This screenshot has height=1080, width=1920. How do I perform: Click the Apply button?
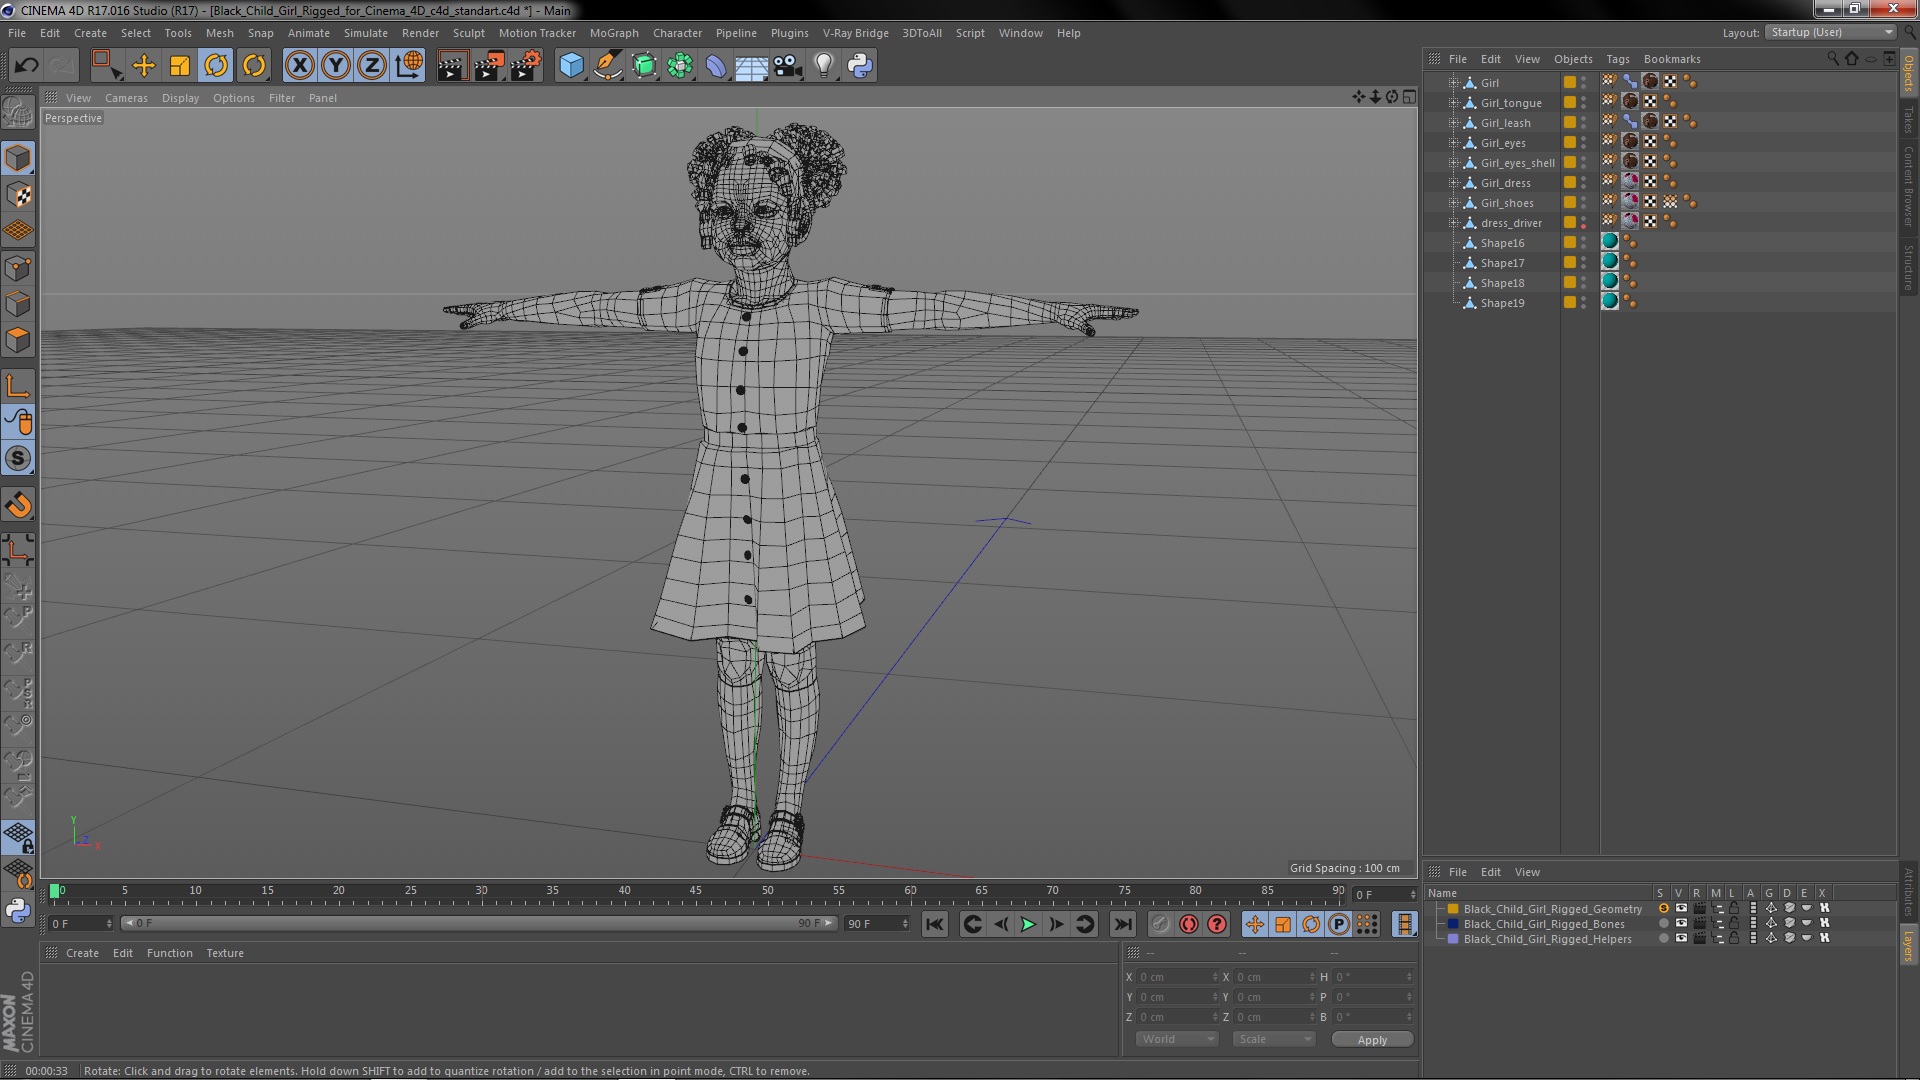tap(1372, 1040)
